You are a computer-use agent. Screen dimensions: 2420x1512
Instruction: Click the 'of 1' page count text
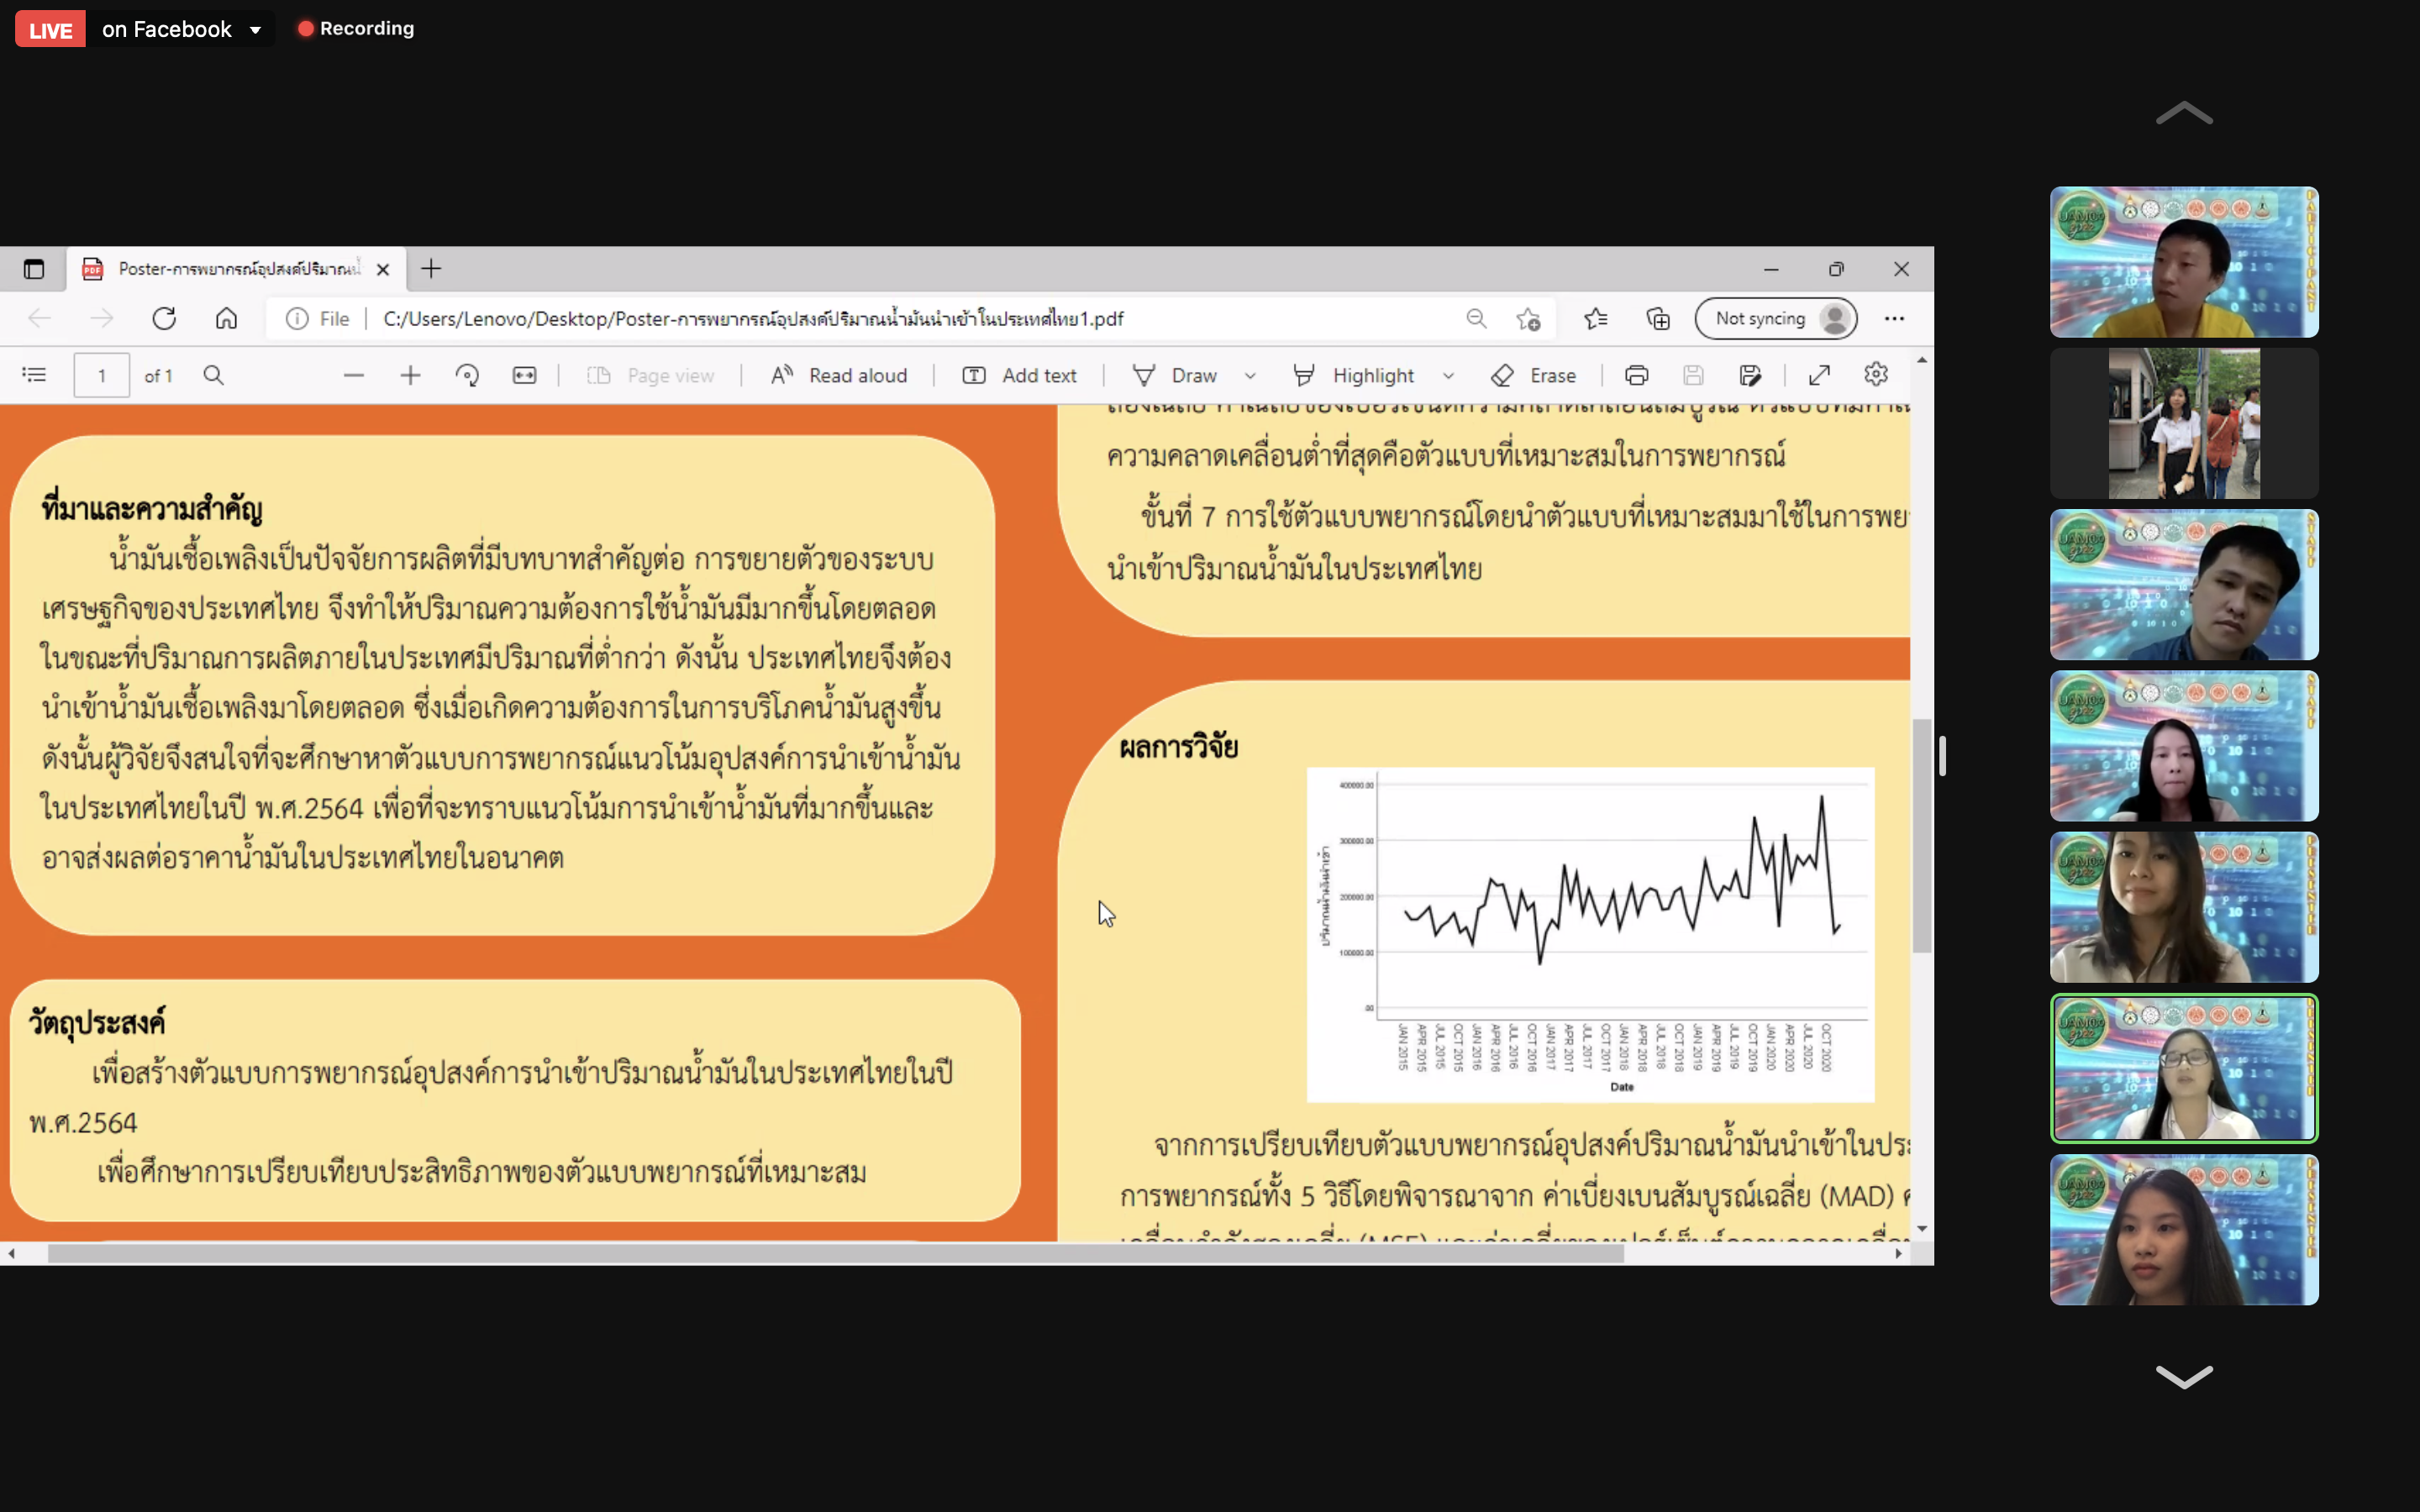tap(158, 376)
